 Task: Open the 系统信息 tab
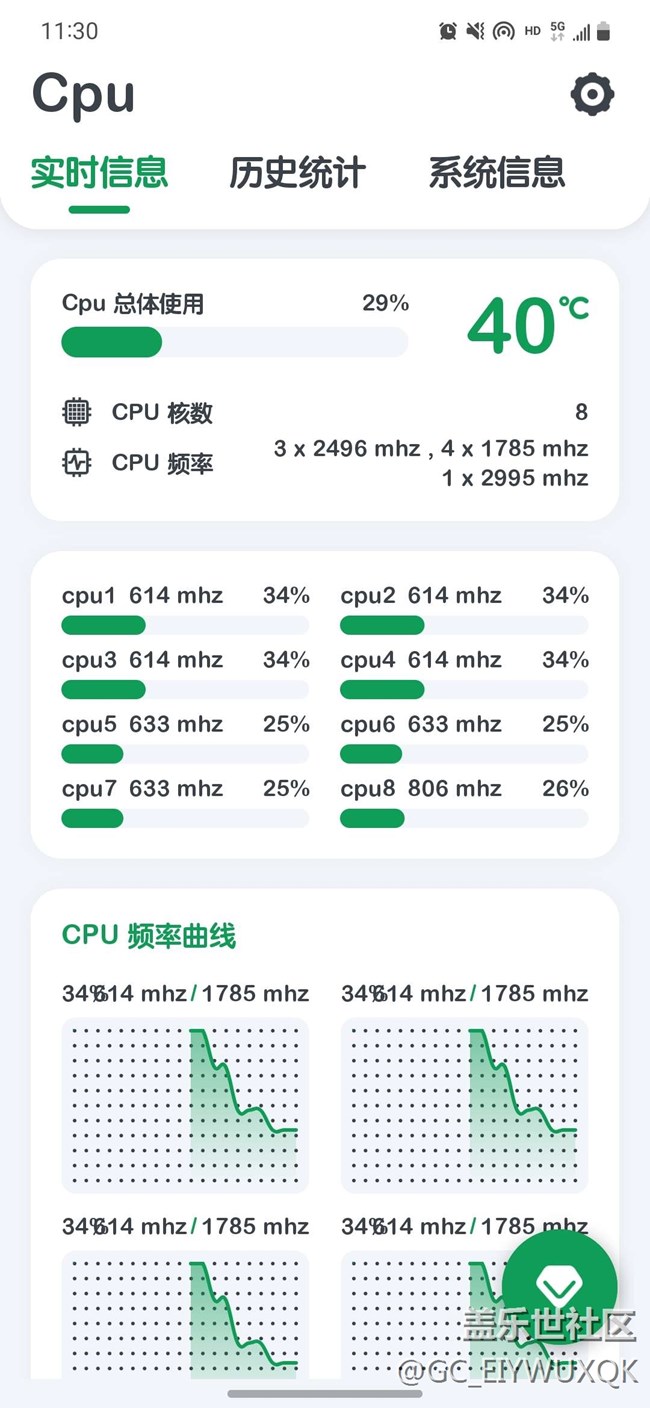(x=497, y=172)
